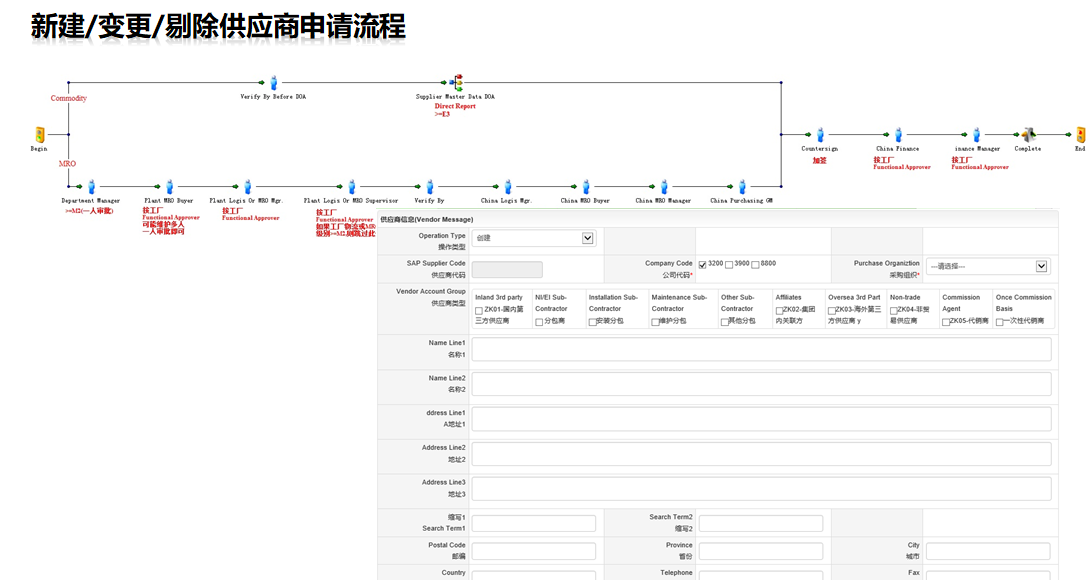Select Plant Logis Or MRO Supervisor icon
Screen dimensions: 1090x580
pyautogui.click(x=352, y=186)
